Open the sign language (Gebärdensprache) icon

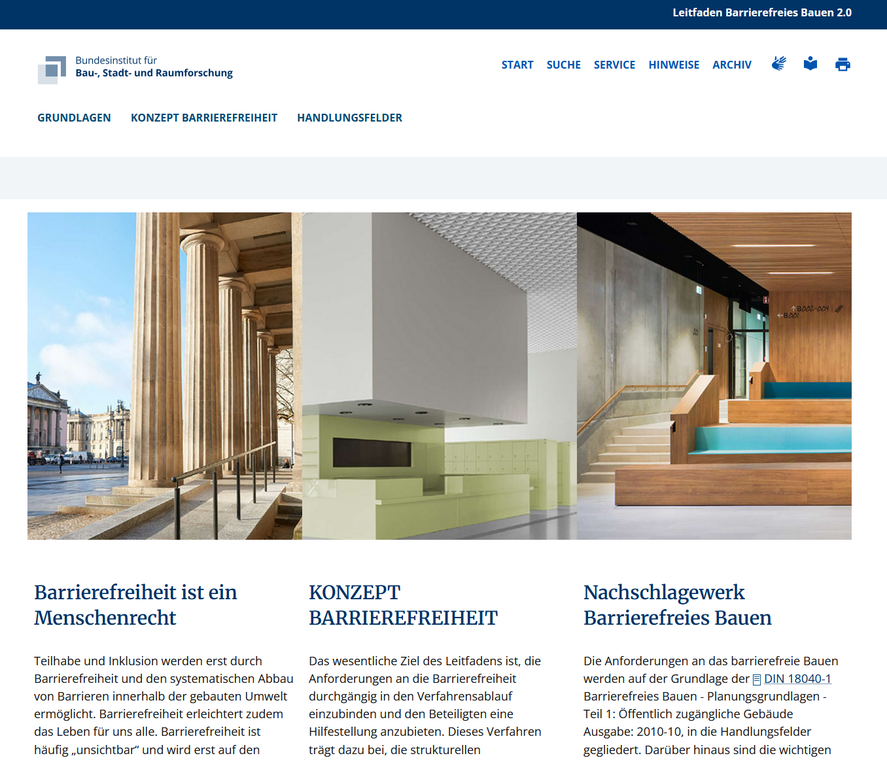[779, 64]
